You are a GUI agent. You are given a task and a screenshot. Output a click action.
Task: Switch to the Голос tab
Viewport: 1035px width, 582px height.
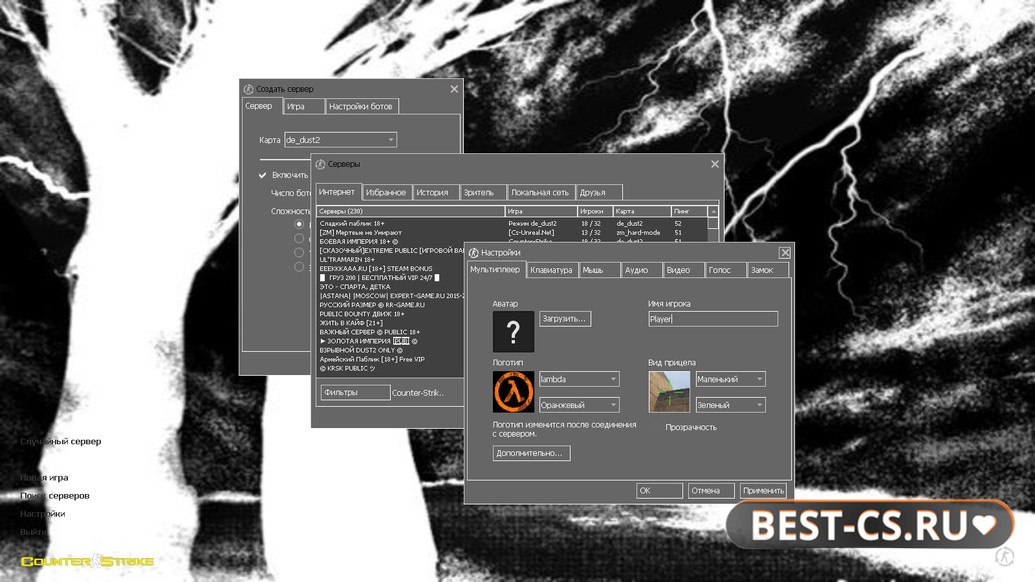725,270
